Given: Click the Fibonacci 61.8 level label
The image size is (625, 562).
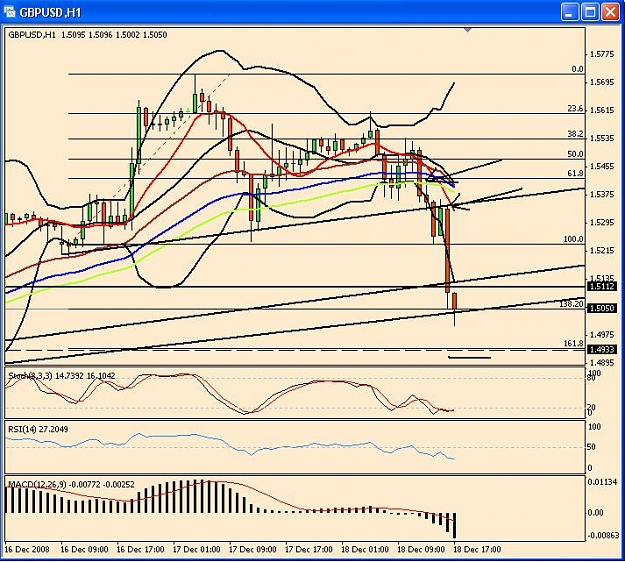Looking at the screenshot, I should point(575,173).
